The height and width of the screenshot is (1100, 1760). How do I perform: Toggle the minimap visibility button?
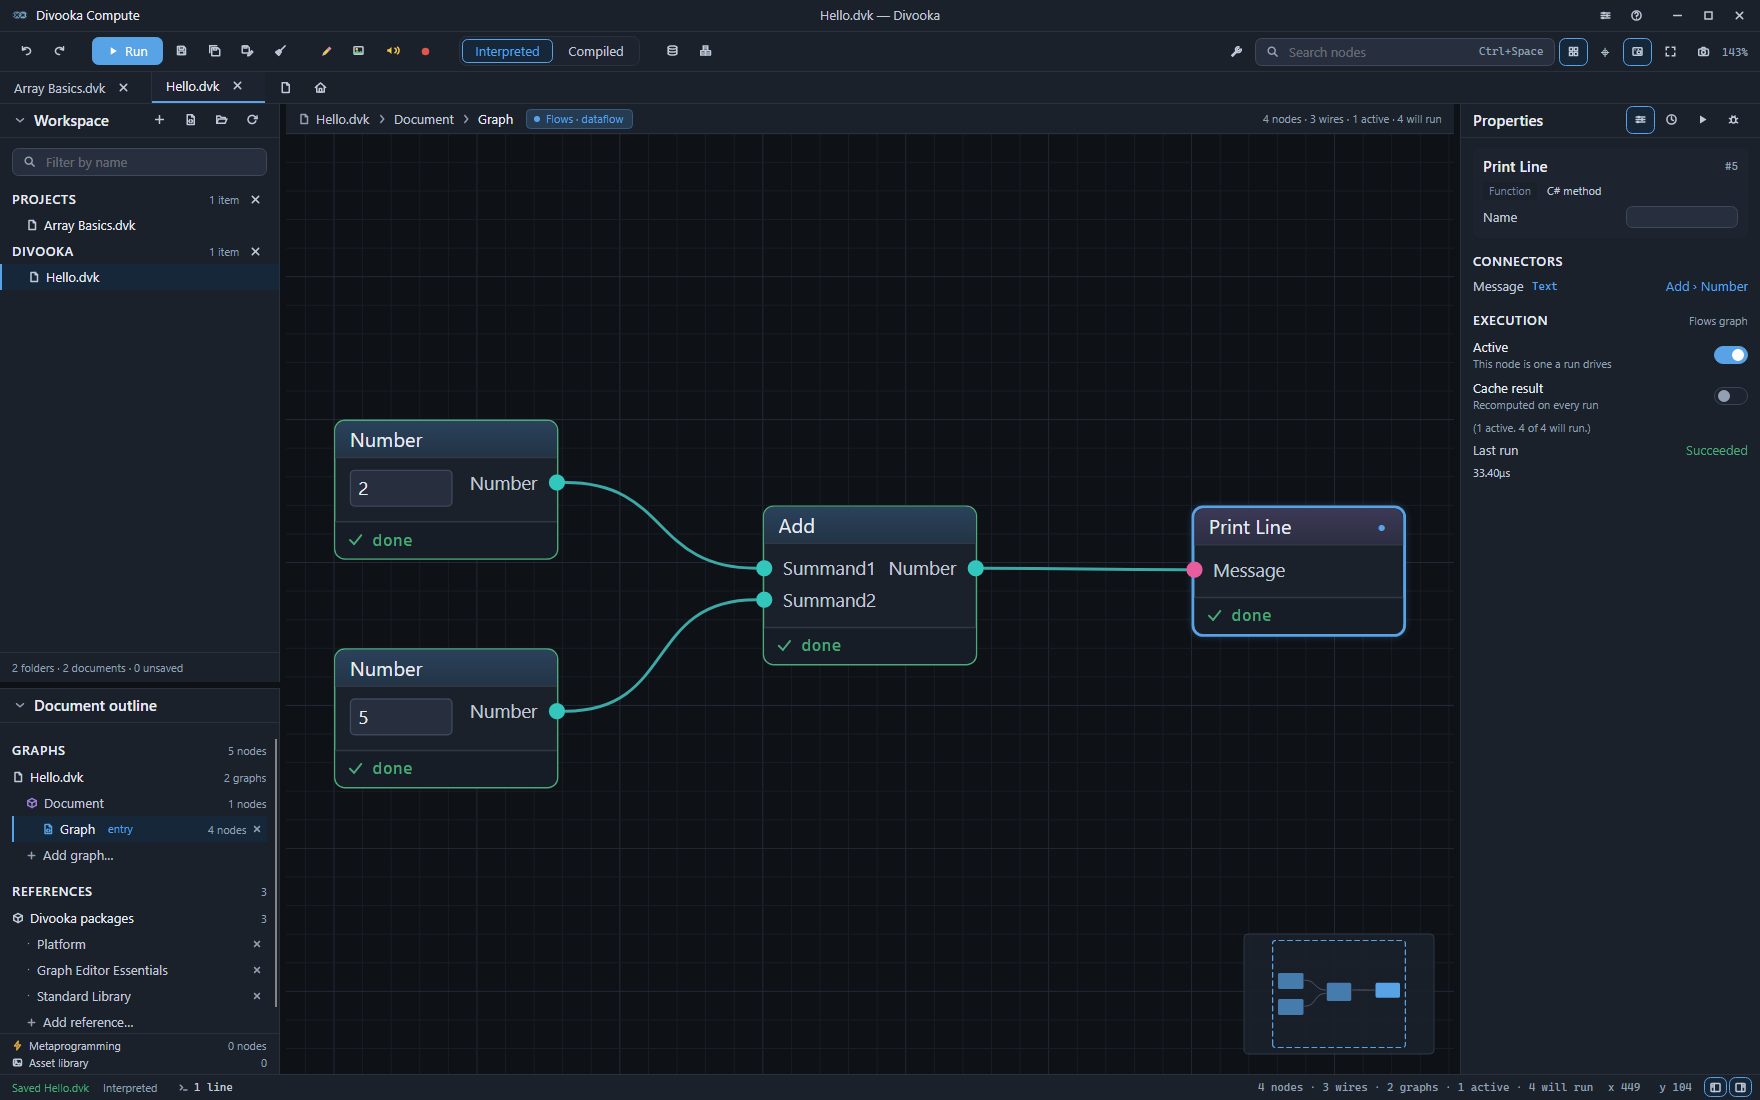[x=1637, y=52]
